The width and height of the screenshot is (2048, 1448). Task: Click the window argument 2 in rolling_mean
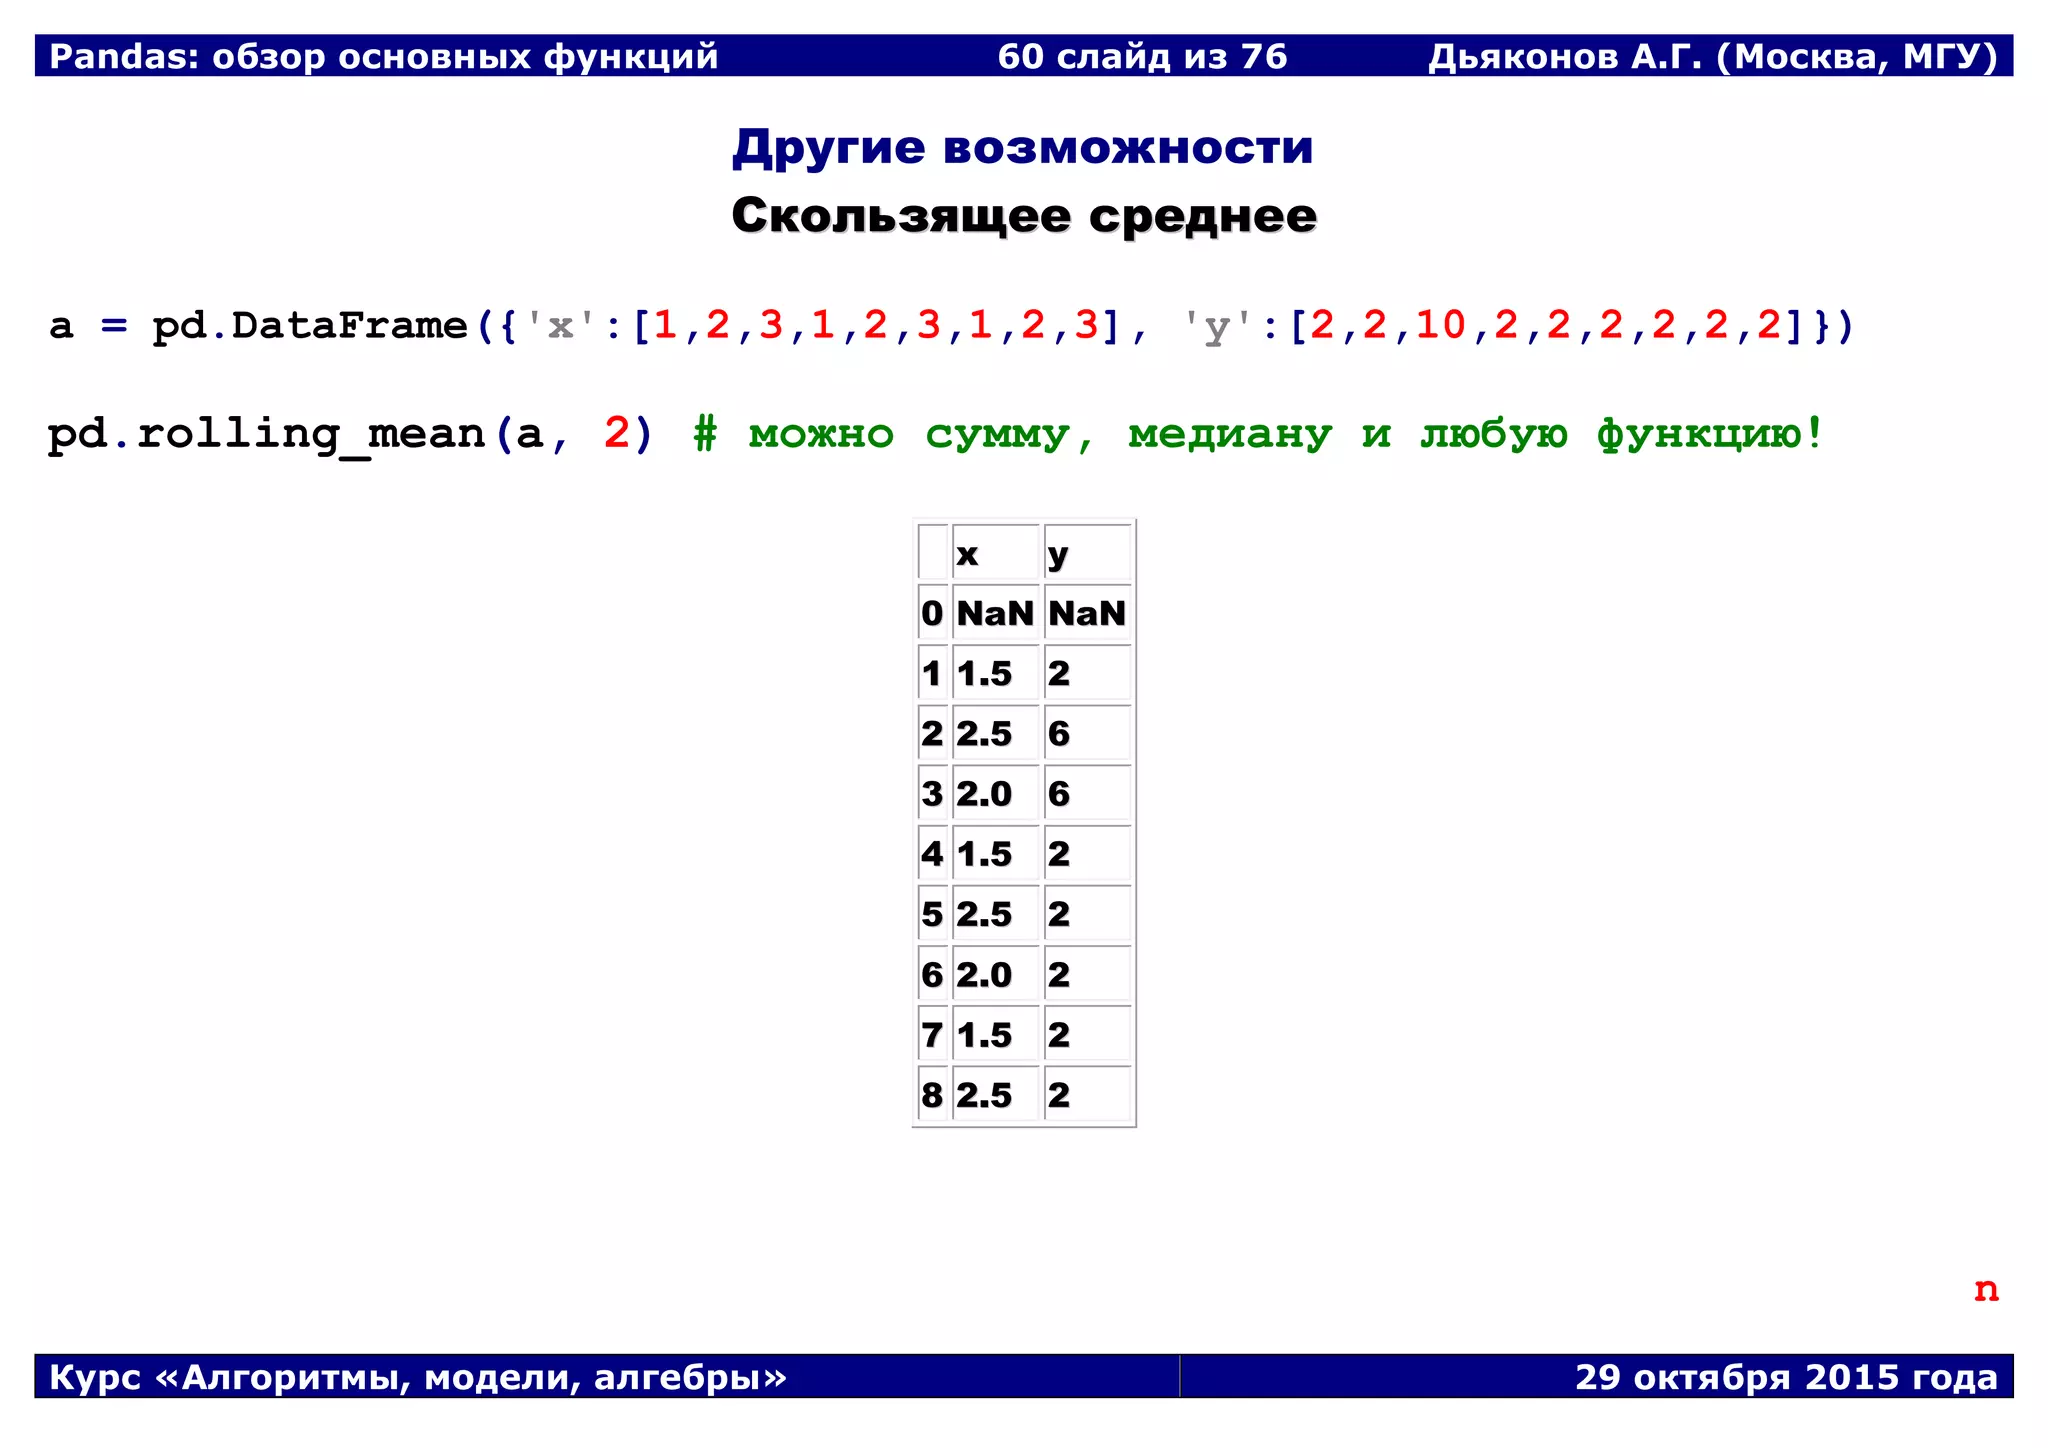point(617,434)
